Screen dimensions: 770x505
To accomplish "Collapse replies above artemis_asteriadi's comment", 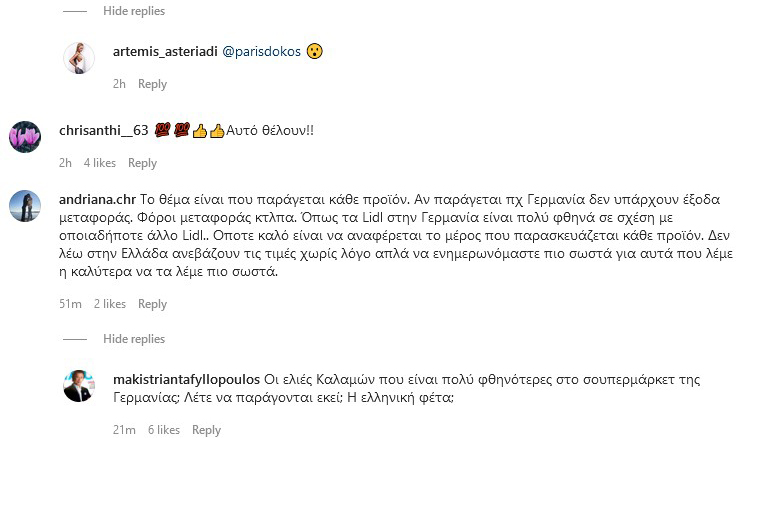I will [x=133, y=11].
